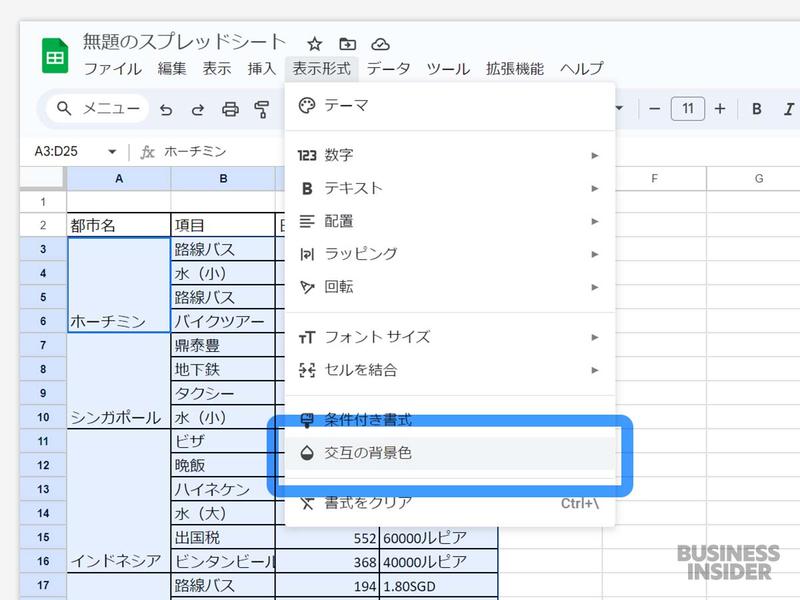
Task: Move the spreadsheet to a folder
Action: pyautogui.click(x=346, y=43)
